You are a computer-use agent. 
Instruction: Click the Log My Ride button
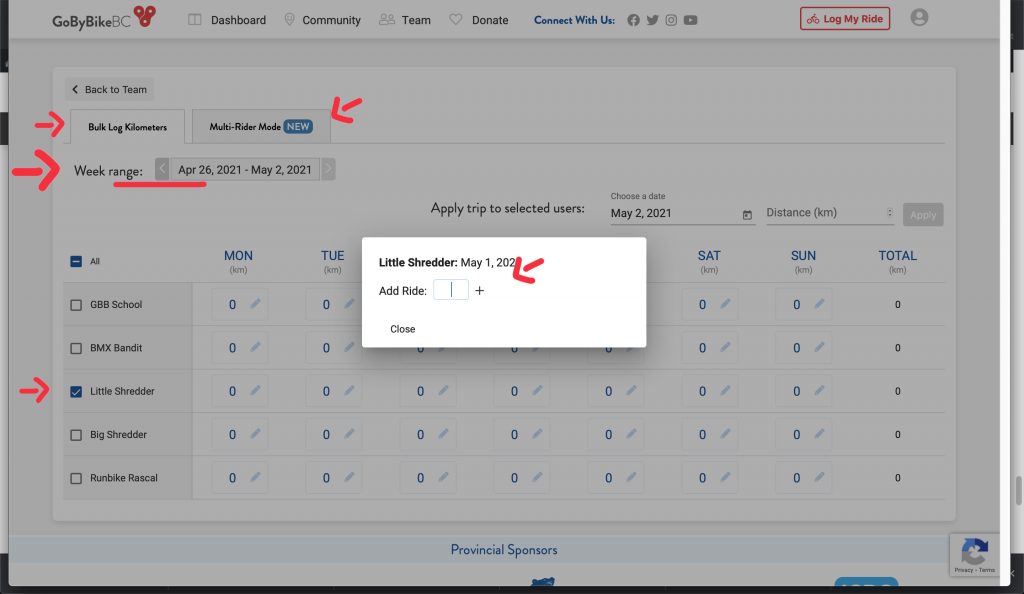[845, 19]
